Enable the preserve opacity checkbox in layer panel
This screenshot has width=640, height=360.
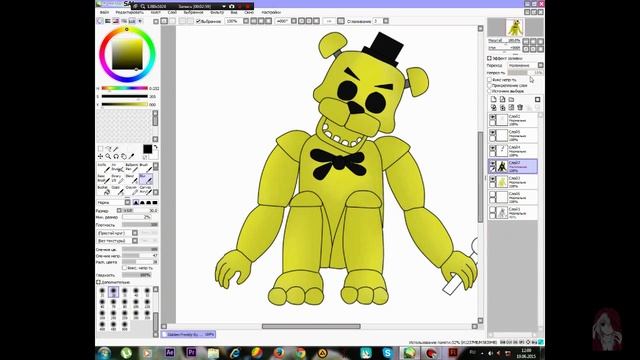click(489, 80)
